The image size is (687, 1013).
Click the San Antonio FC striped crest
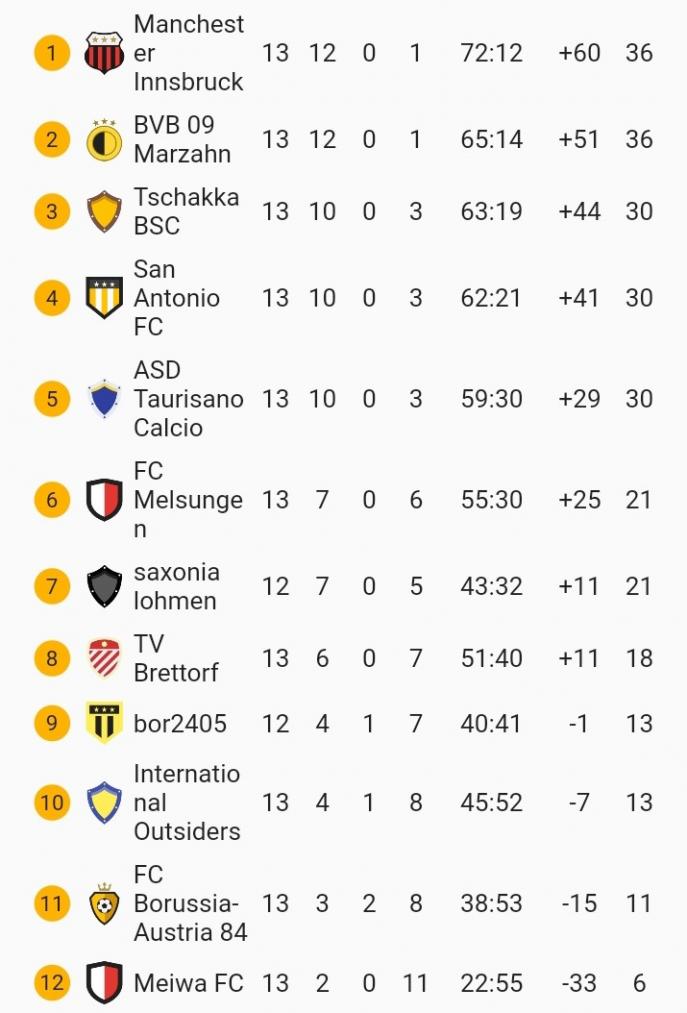pos(104,298)
